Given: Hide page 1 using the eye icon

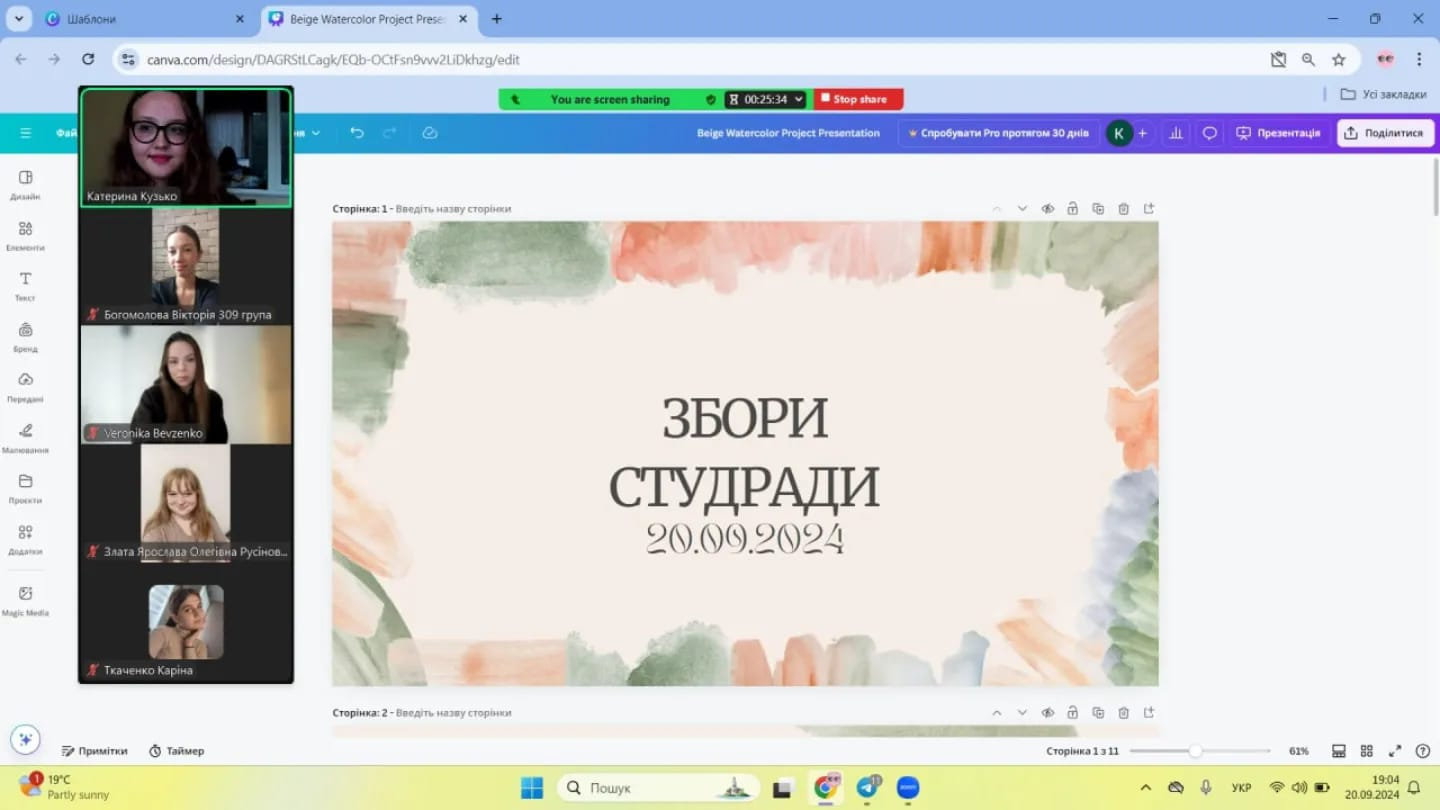Looking at the screenshot, I should 1047,209.
